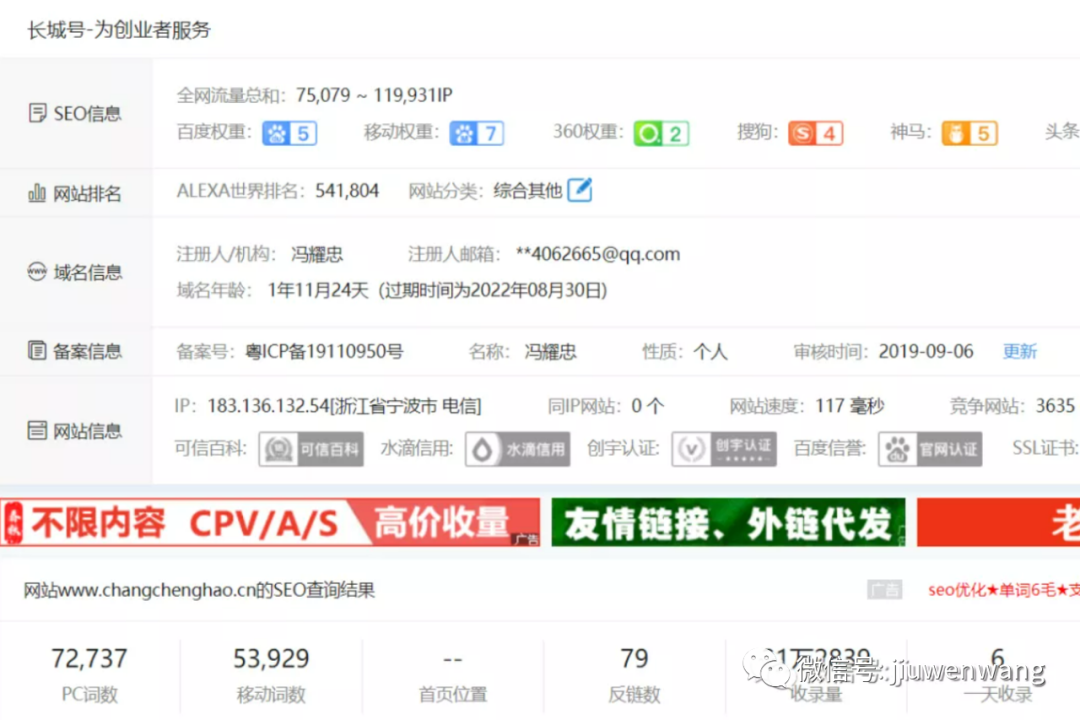Click the mobile weight badge showing 7
The height and width of the screenshot is (720, 1080).
tap(477, 132)
